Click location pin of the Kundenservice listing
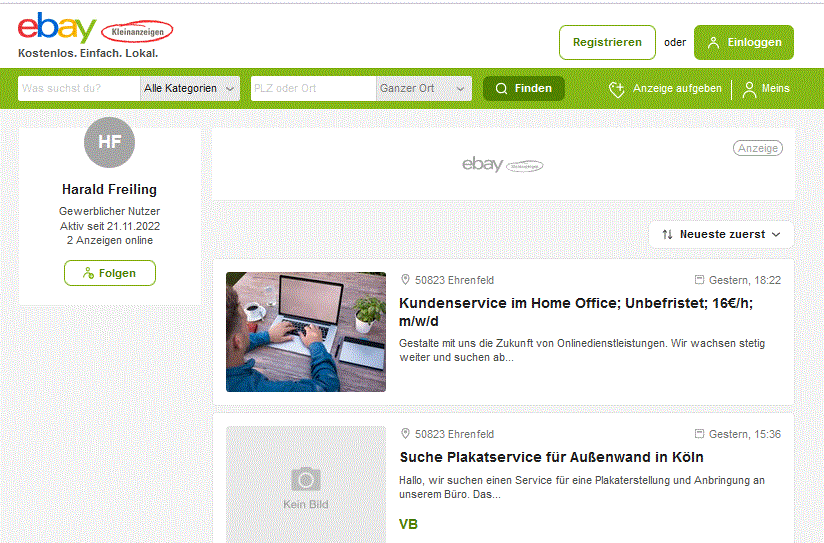 pyautogui.click(x=405, y=280)
